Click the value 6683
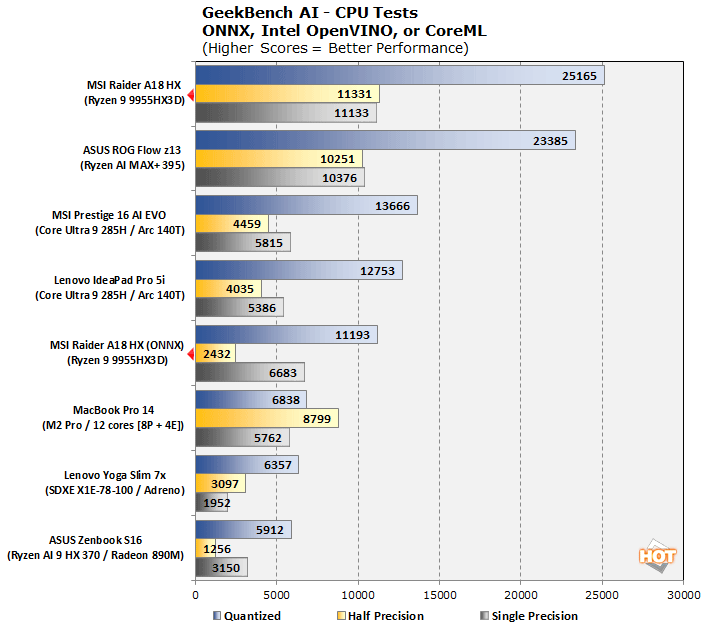This screenshot has width=708, height=624. [283, 373]
